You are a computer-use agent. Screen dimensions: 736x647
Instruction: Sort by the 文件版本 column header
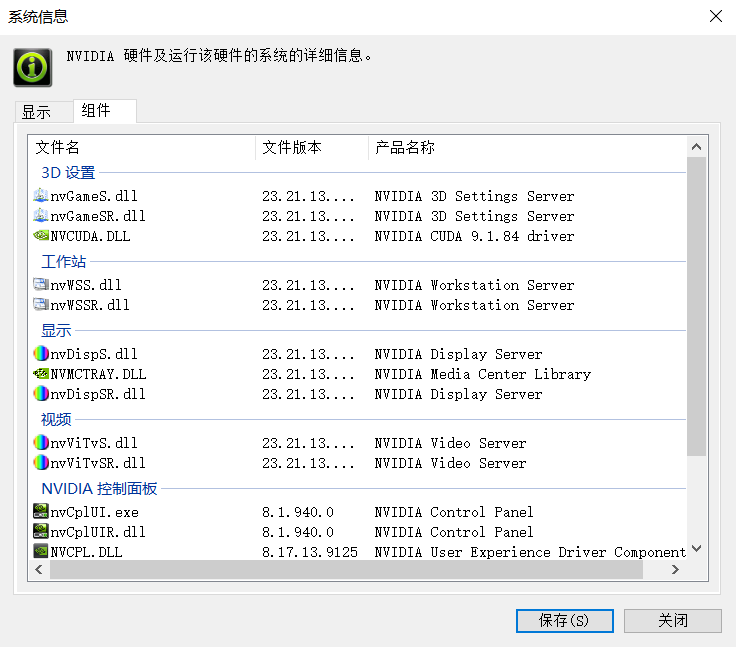click(312, 147)
